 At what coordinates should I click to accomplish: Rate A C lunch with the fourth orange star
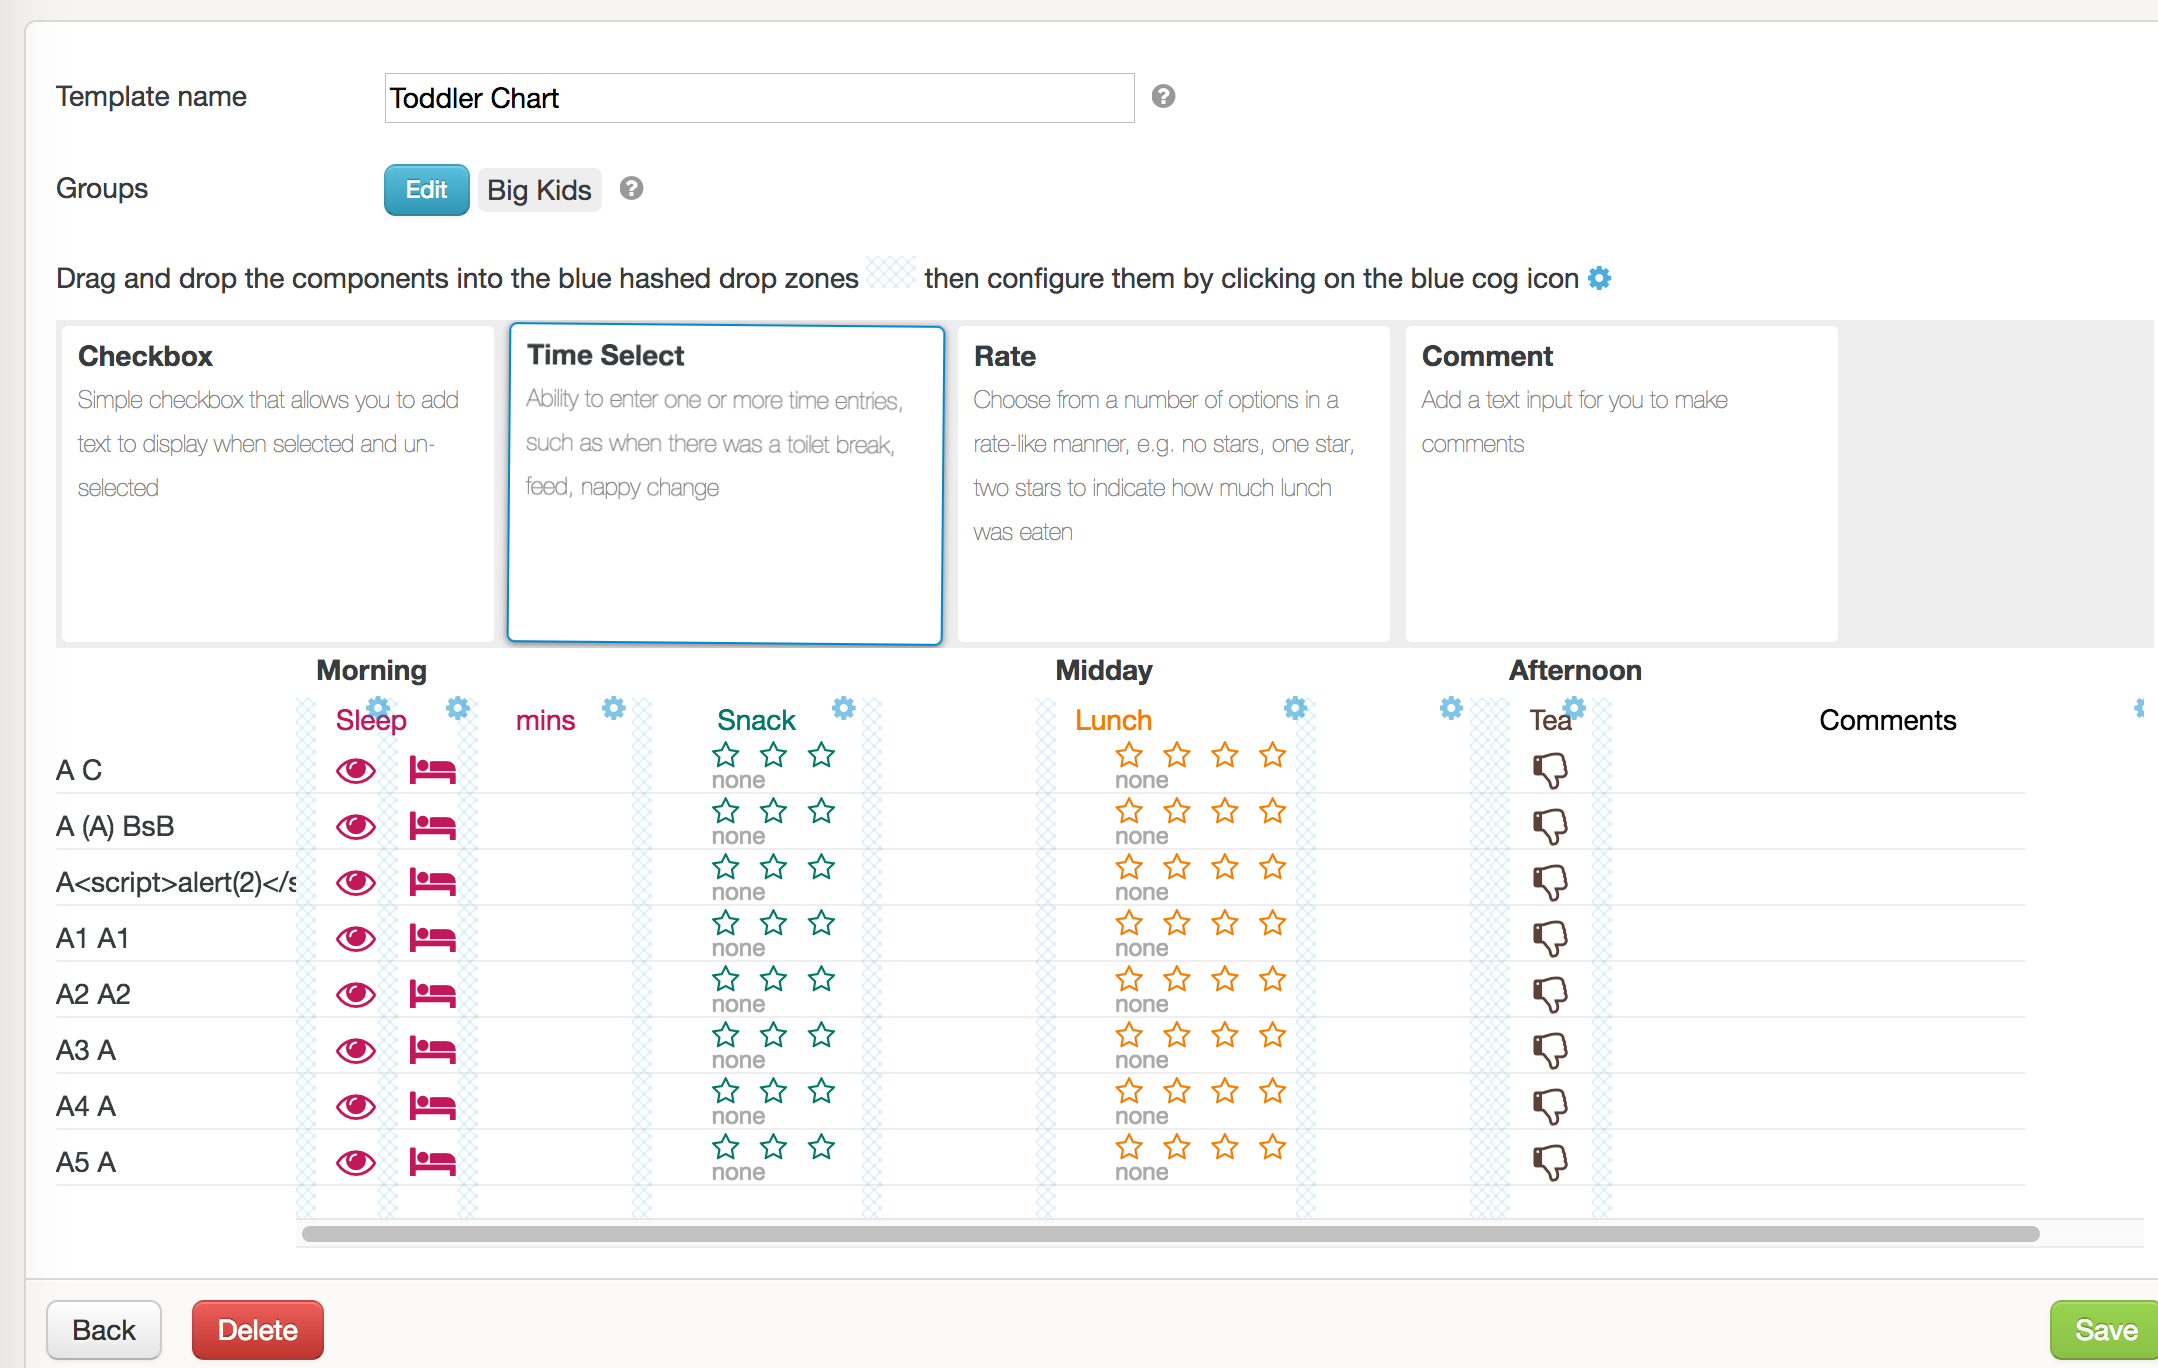(1272, 755)
